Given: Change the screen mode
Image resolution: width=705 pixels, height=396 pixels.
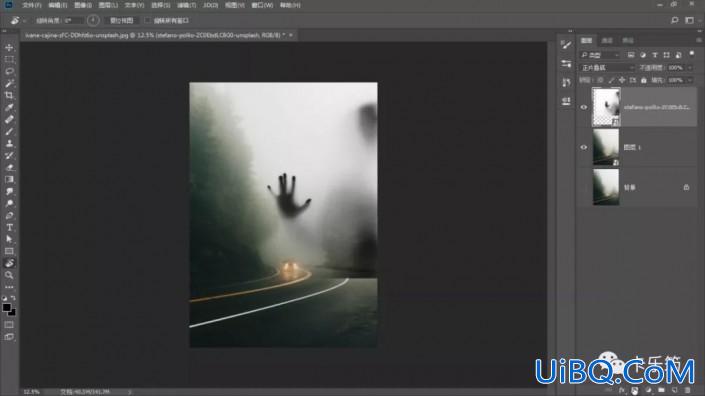Looking at the screenshot, I should 9,337.
